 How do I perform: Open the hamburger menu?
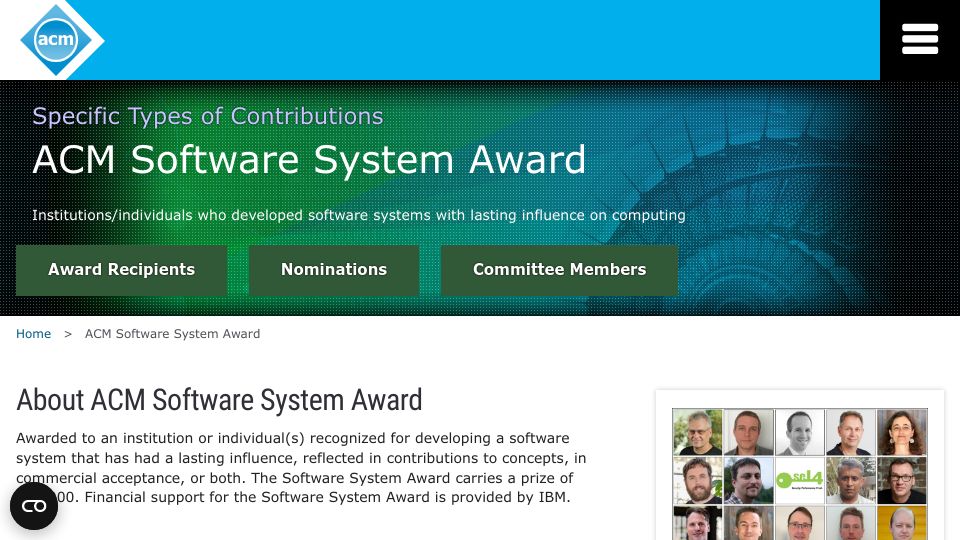pyautogui.click(x=920, y=40)
